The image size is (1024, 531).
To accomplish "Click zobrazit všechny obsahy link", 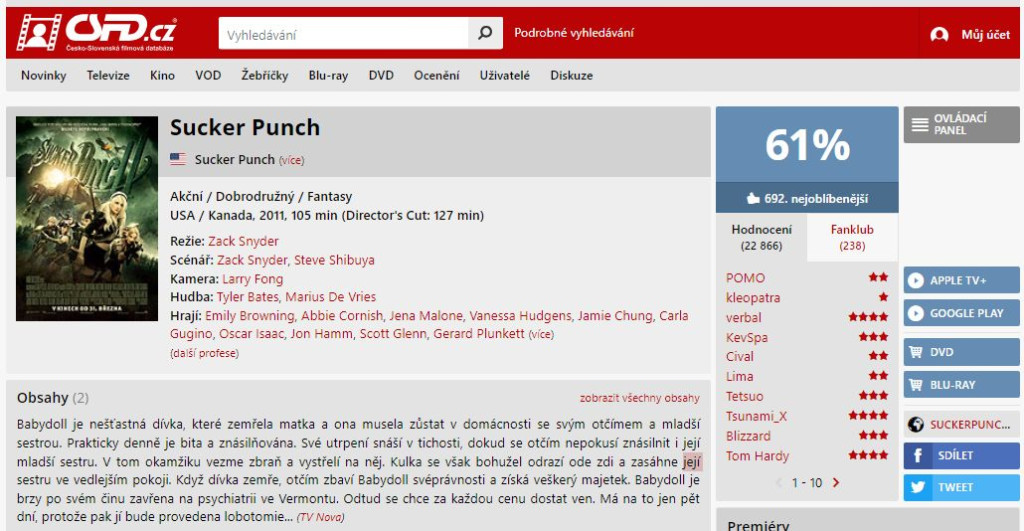I will point(639,398).
